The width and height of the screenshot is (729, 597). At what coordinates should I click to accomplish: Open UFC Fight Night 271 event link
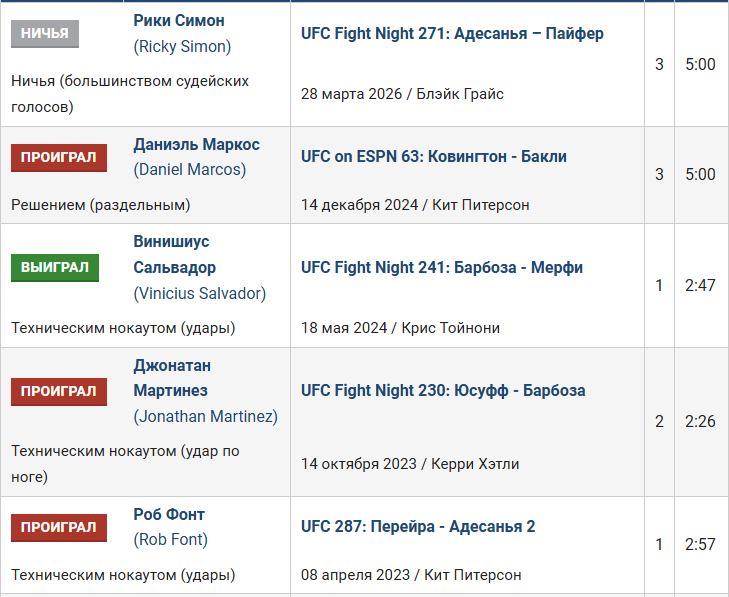coord(452,33)
